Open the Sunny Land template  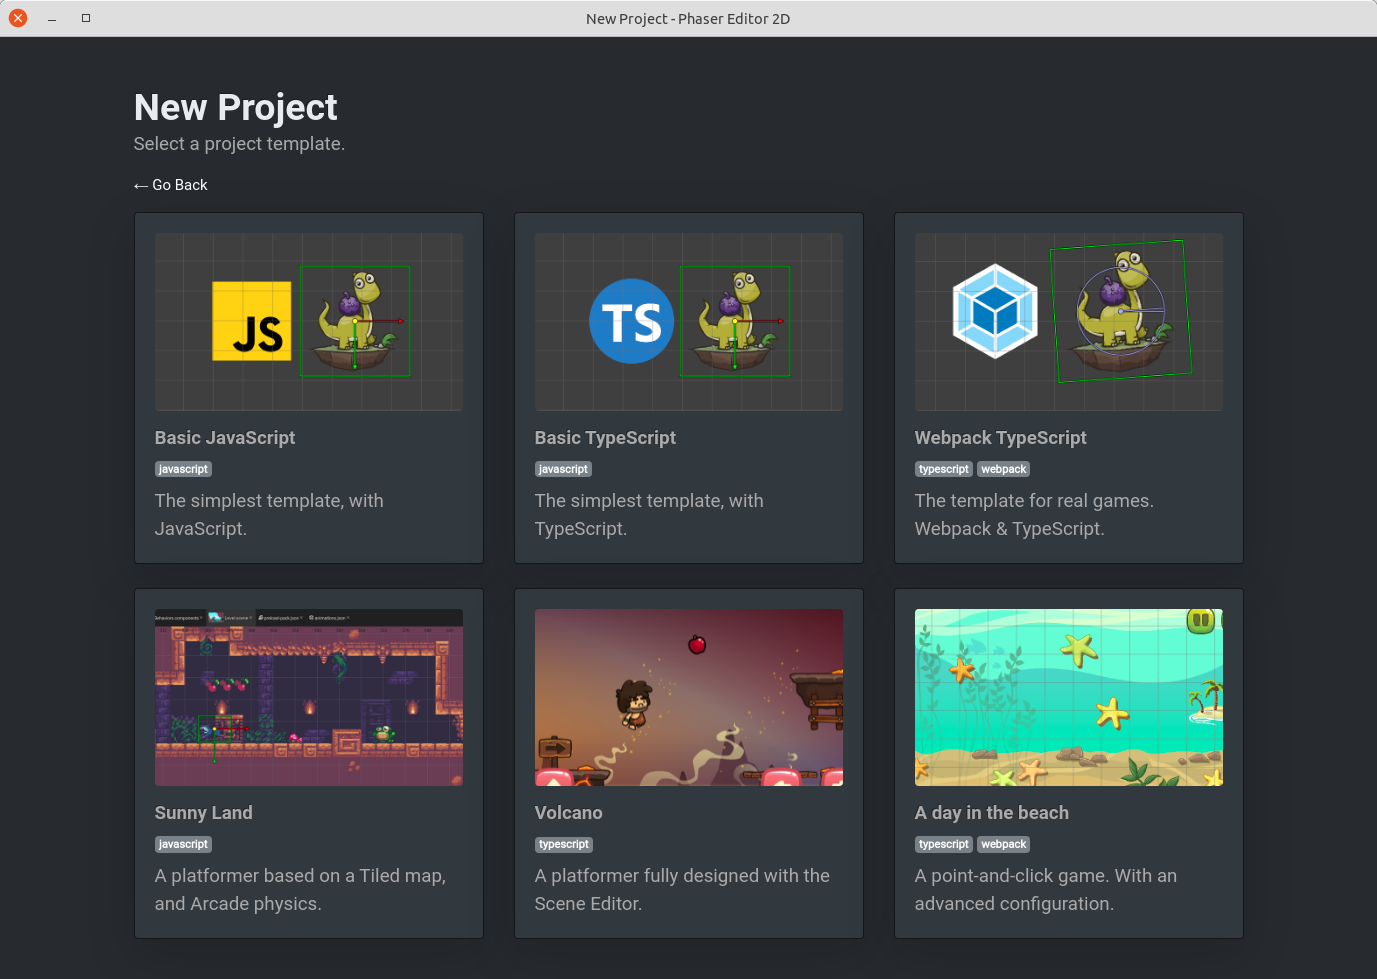(308, 763)
